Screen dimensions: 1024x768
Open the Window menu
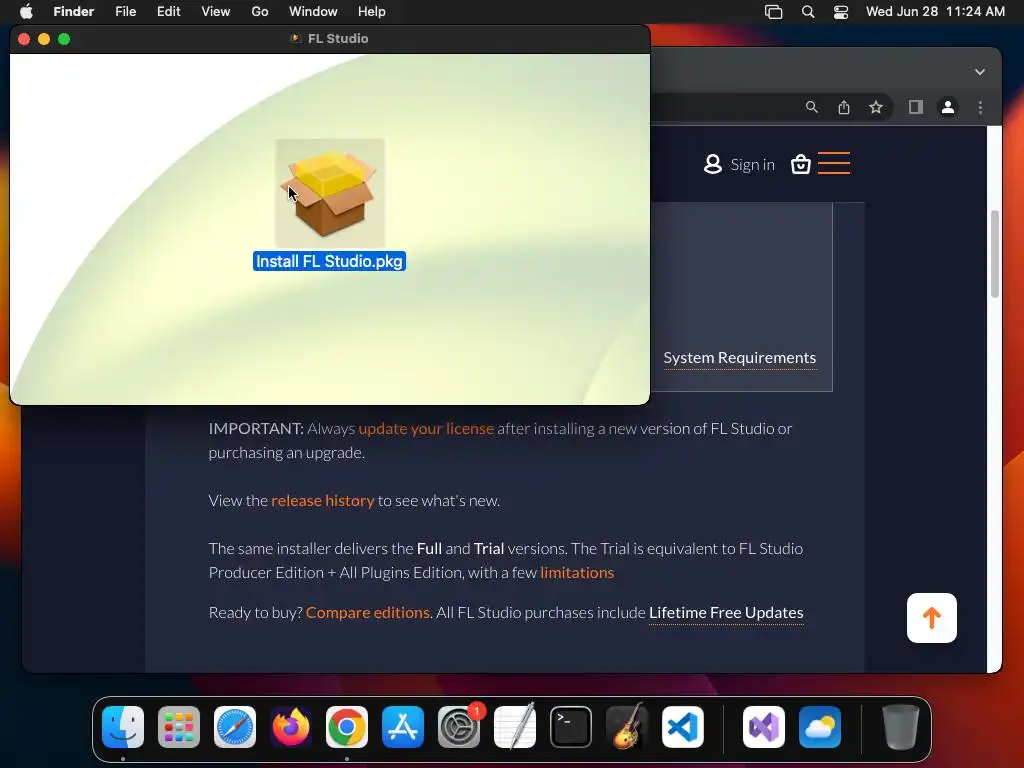coord(313,11)
